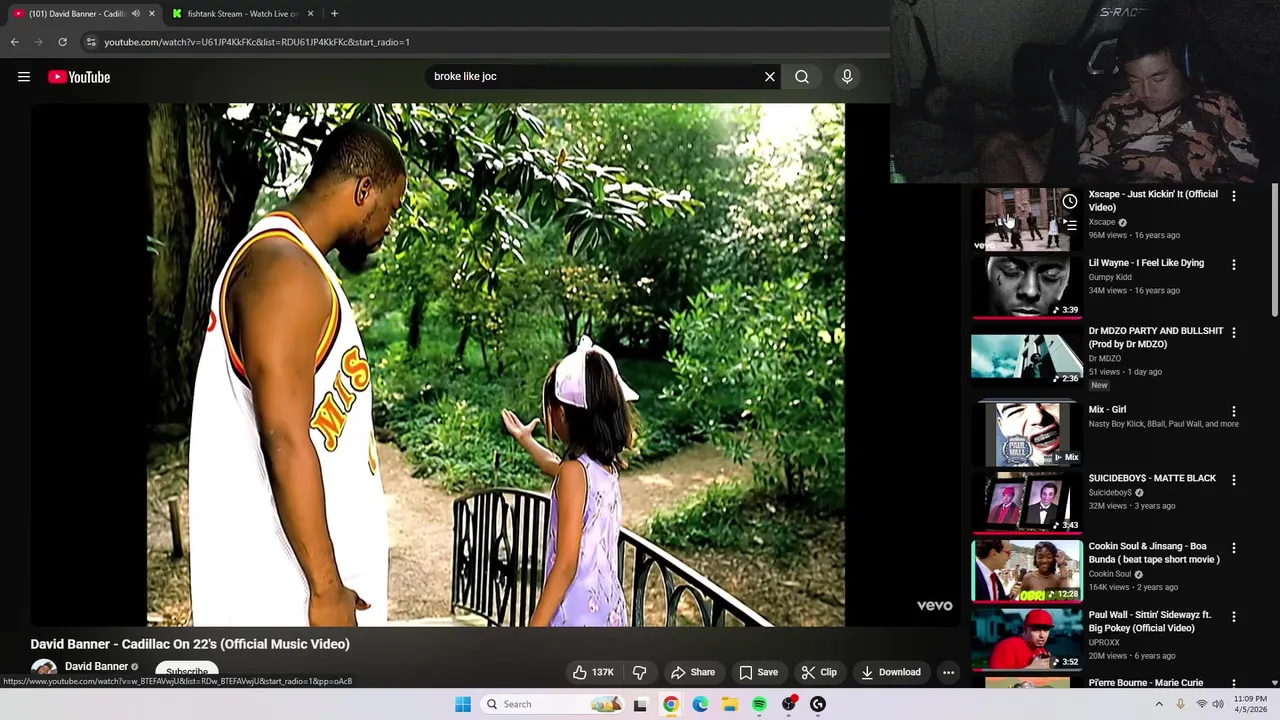
Task: Open Dr MDZO Party and Bullshit thumbnail
Action: pos(1027,356)
